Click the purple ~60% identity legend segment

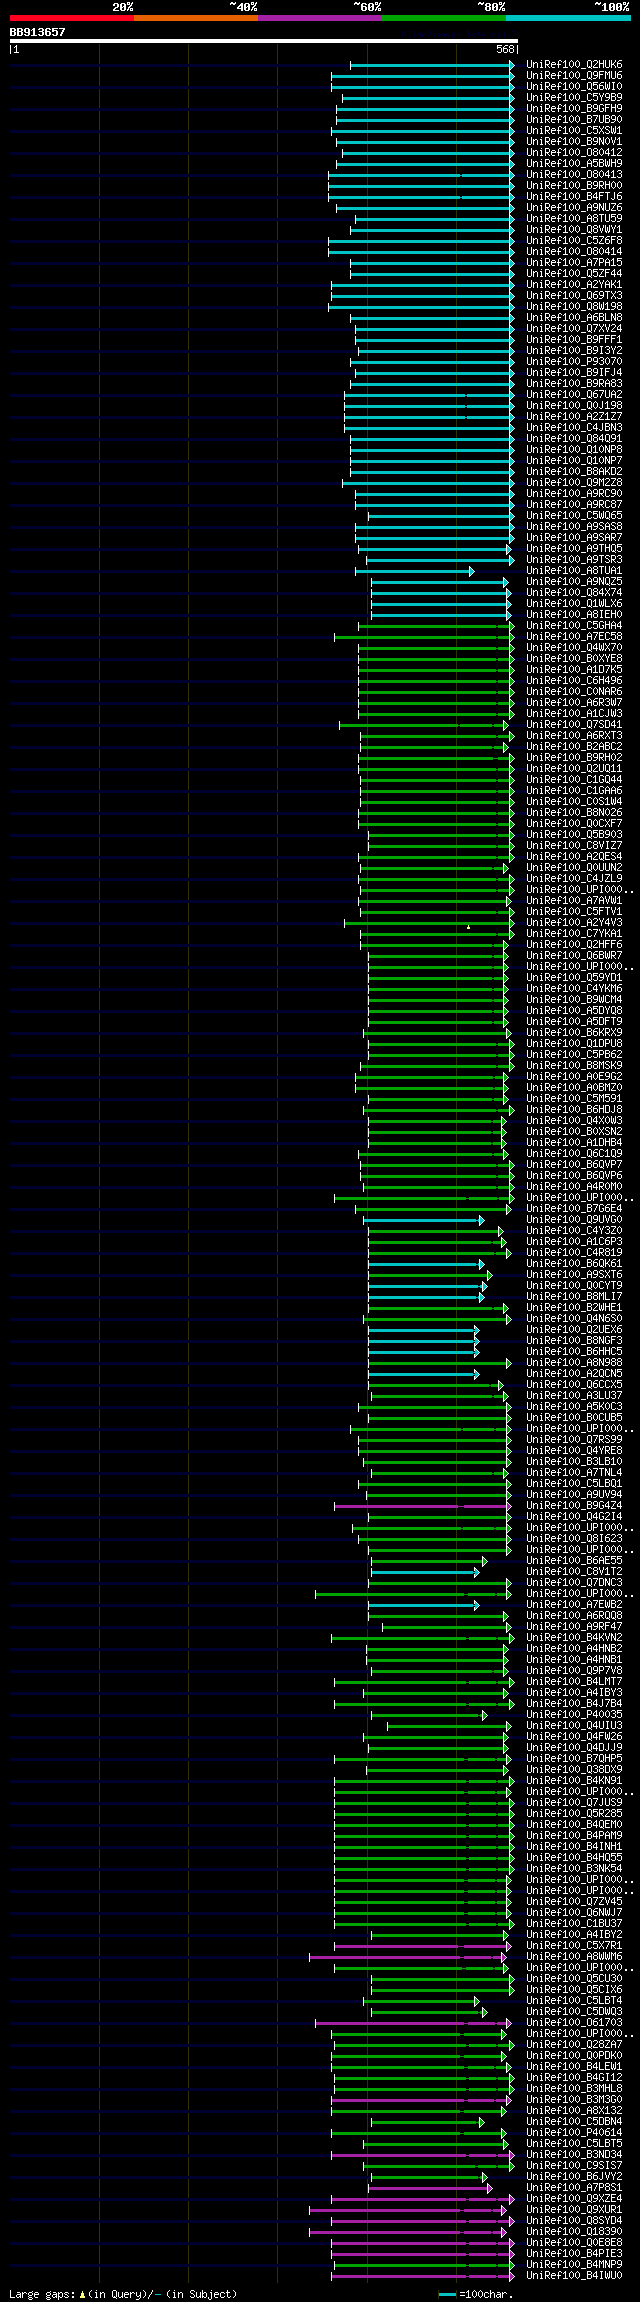pos(319,18)
